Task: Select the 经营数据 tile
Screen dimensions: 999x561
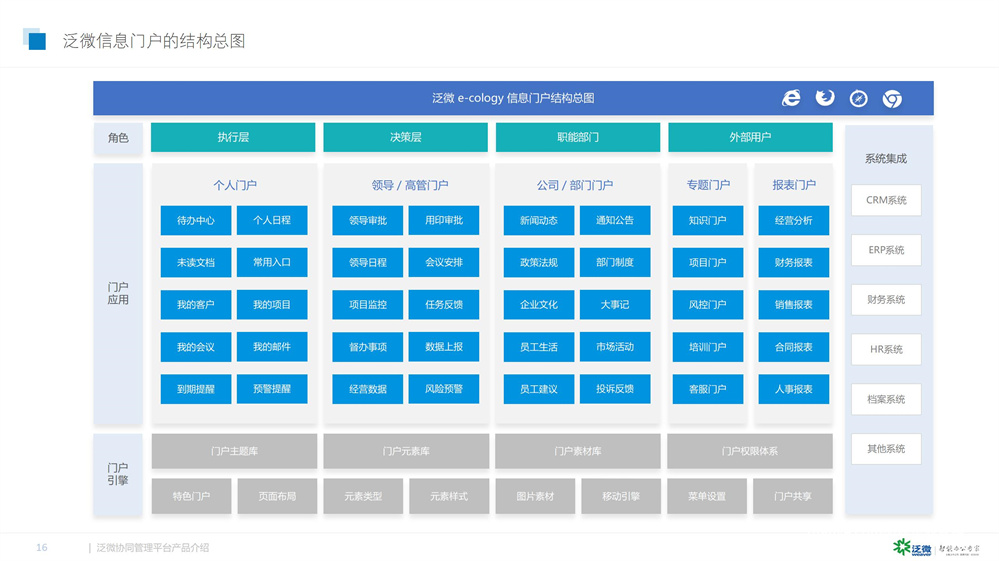Action: pos(368,389)
